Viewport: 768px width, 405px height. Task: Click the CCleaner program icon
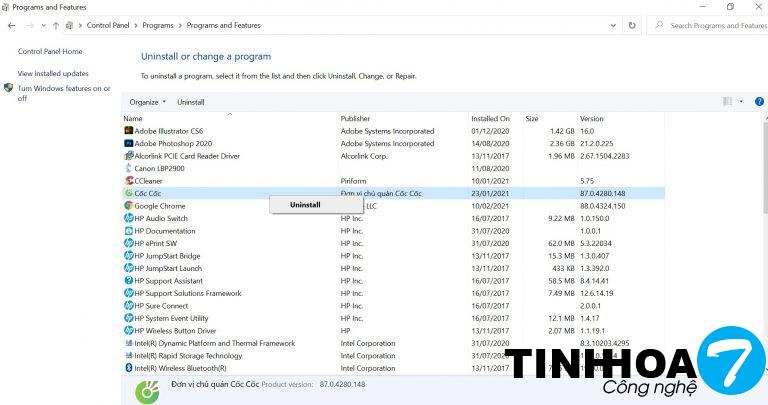pyautogui.click(x=128, y=181)
